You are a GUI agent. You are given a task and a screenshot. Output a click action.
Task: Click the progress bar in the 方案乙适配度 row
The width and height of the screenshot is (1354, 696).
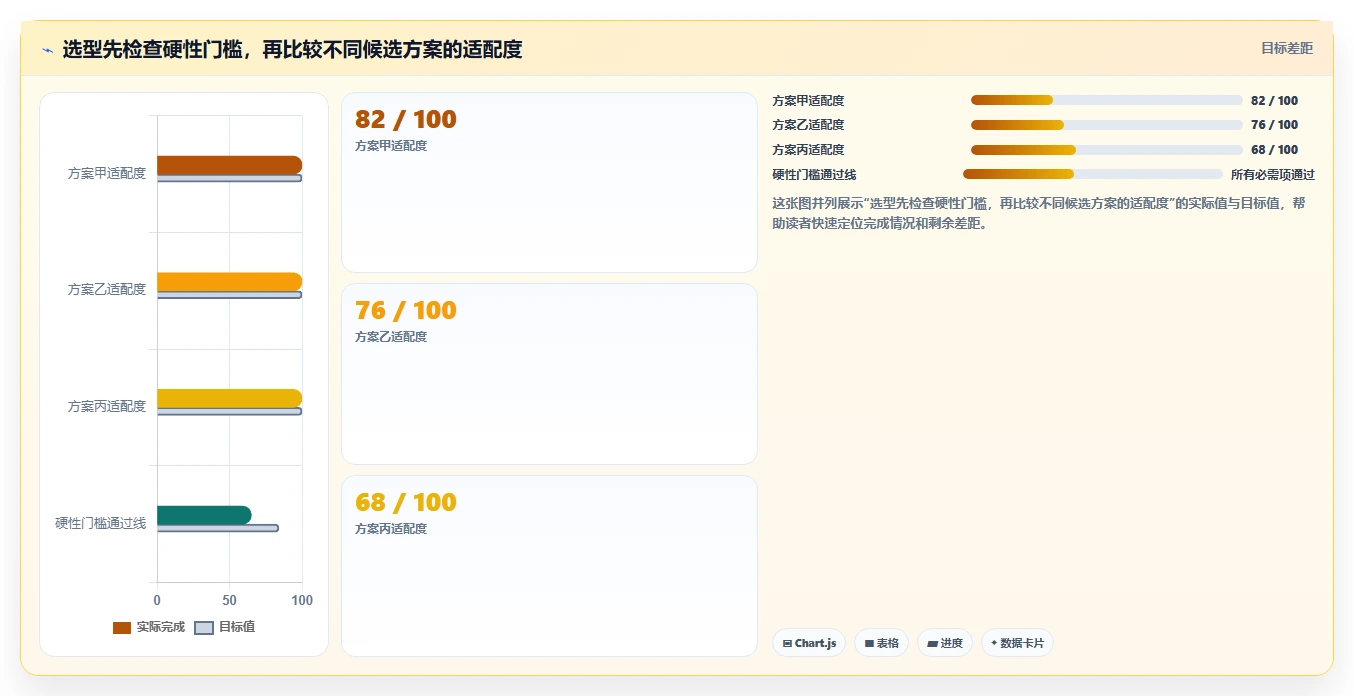(1107, 125)
